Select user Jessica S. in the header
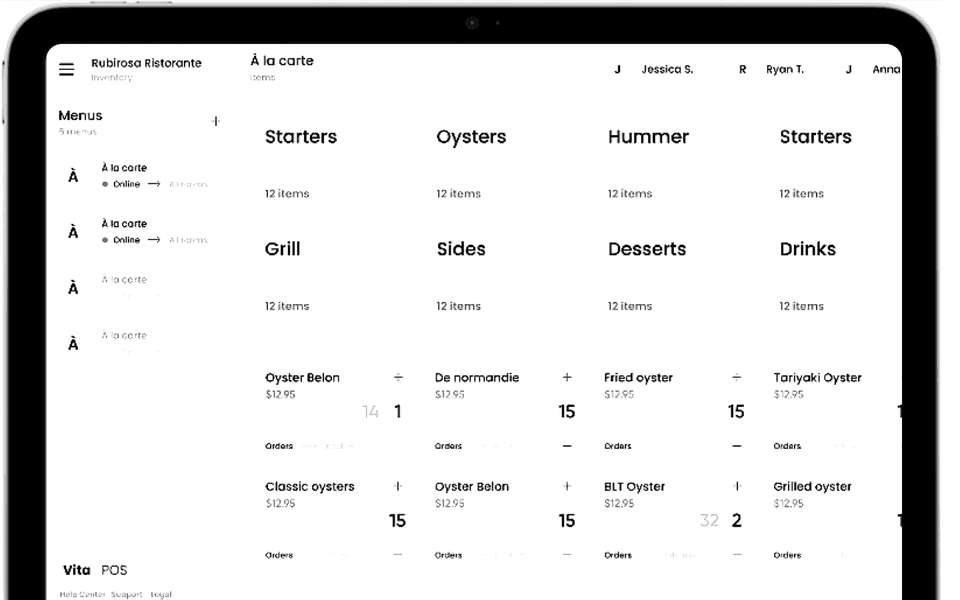Screen dimensions: 960x600 [x=666, y=70]
